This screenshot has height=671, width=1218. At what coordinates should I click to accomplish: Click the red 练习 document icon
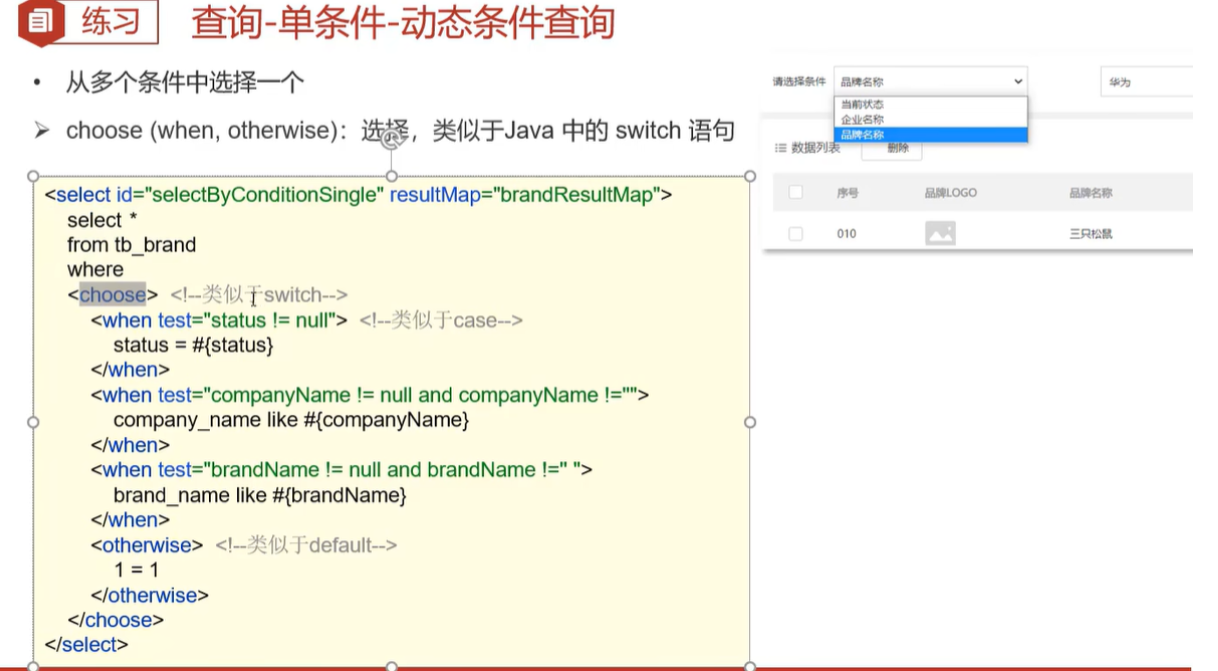40,23
